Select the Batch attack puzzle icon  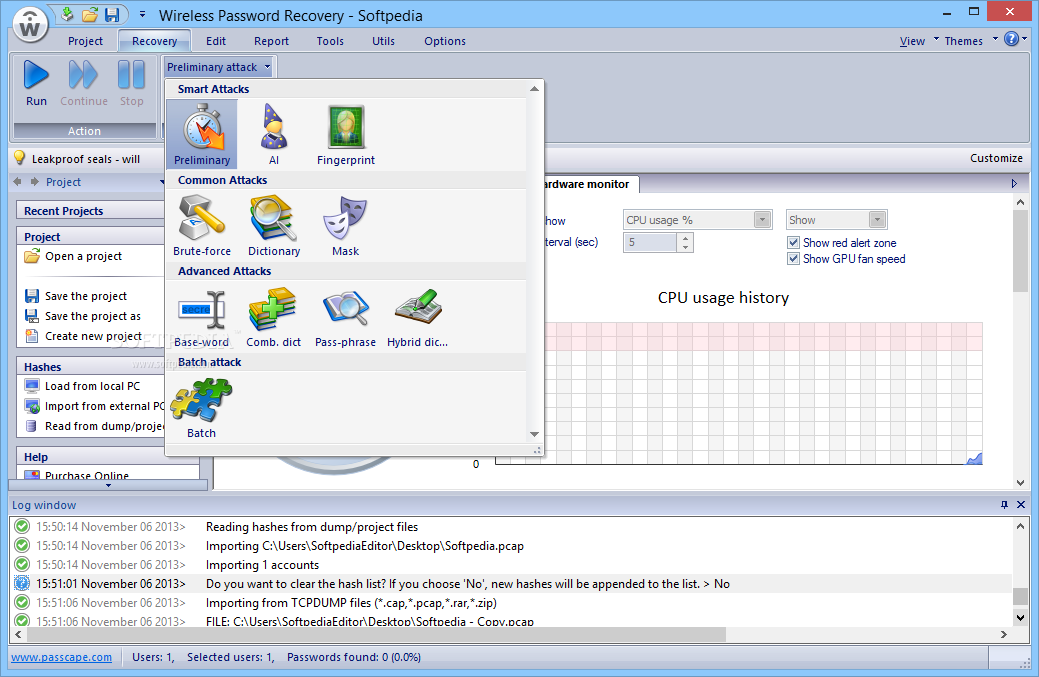tap(201, 407)
